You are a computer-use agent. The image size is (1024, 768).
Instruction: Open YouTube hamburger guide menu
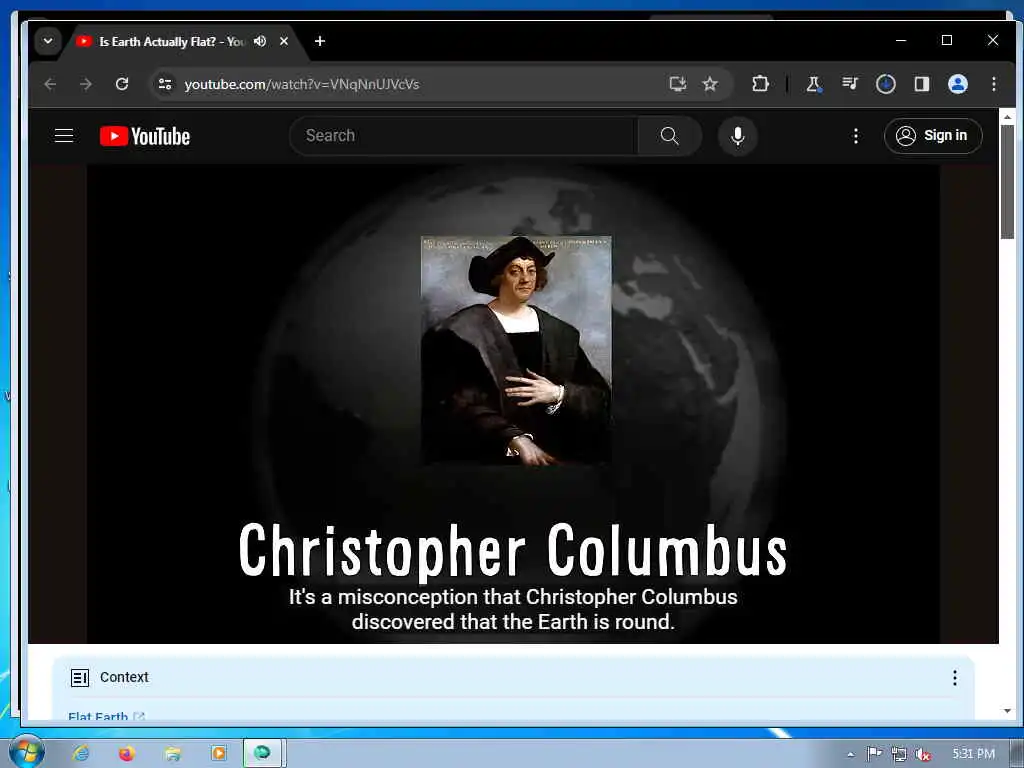tap(64, 136)
